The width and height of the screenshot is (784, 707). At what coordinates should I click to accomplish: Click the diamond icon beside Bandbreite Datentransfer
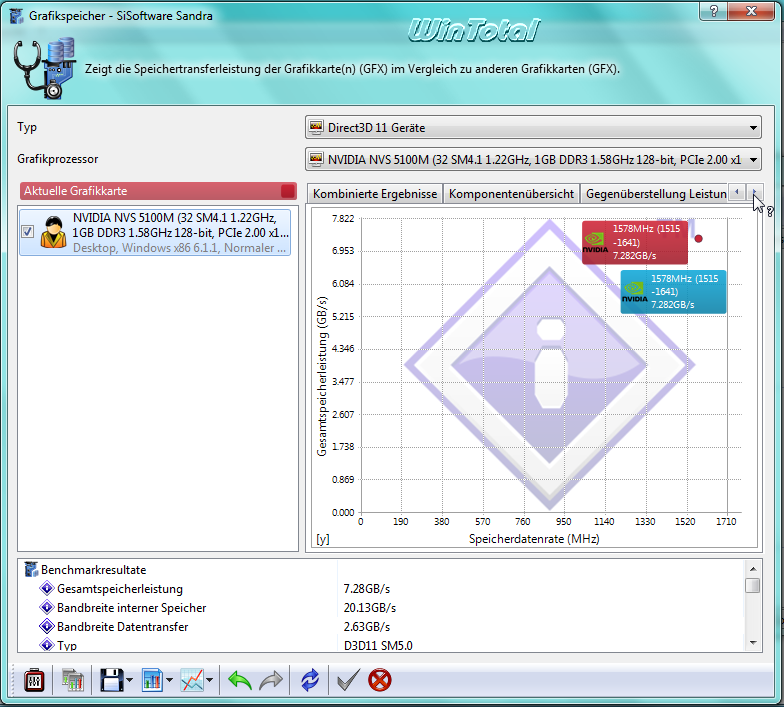[x=46, y=626]
